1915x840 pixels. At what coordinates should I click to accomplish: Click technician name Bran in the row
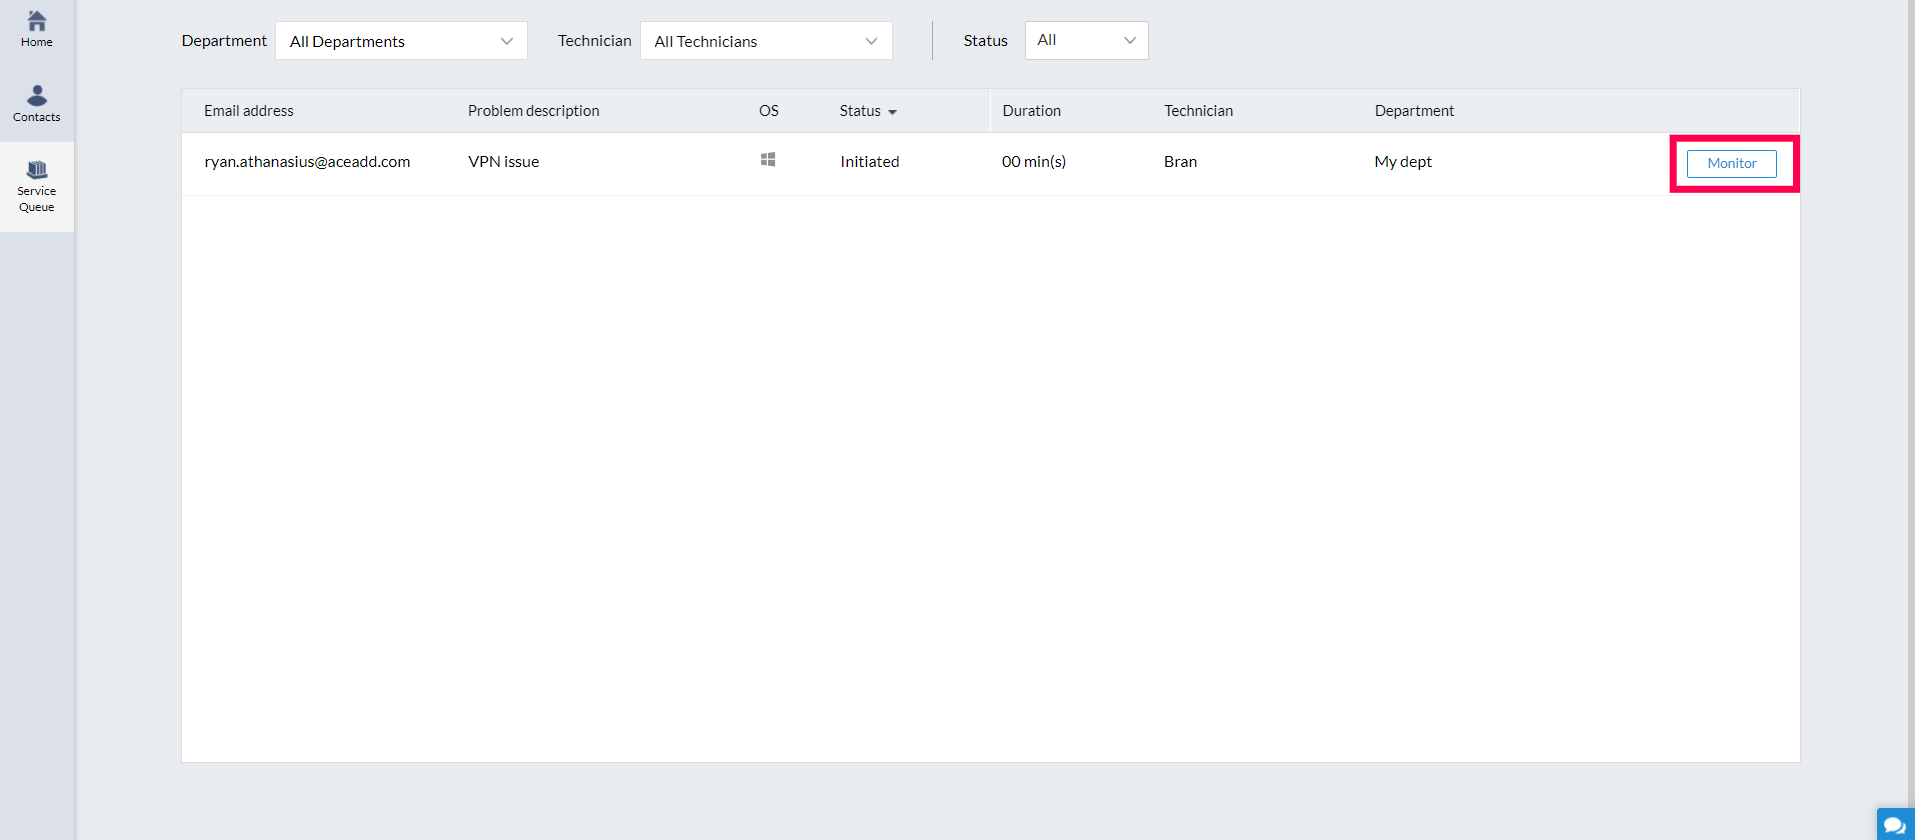coord(1180,162)
